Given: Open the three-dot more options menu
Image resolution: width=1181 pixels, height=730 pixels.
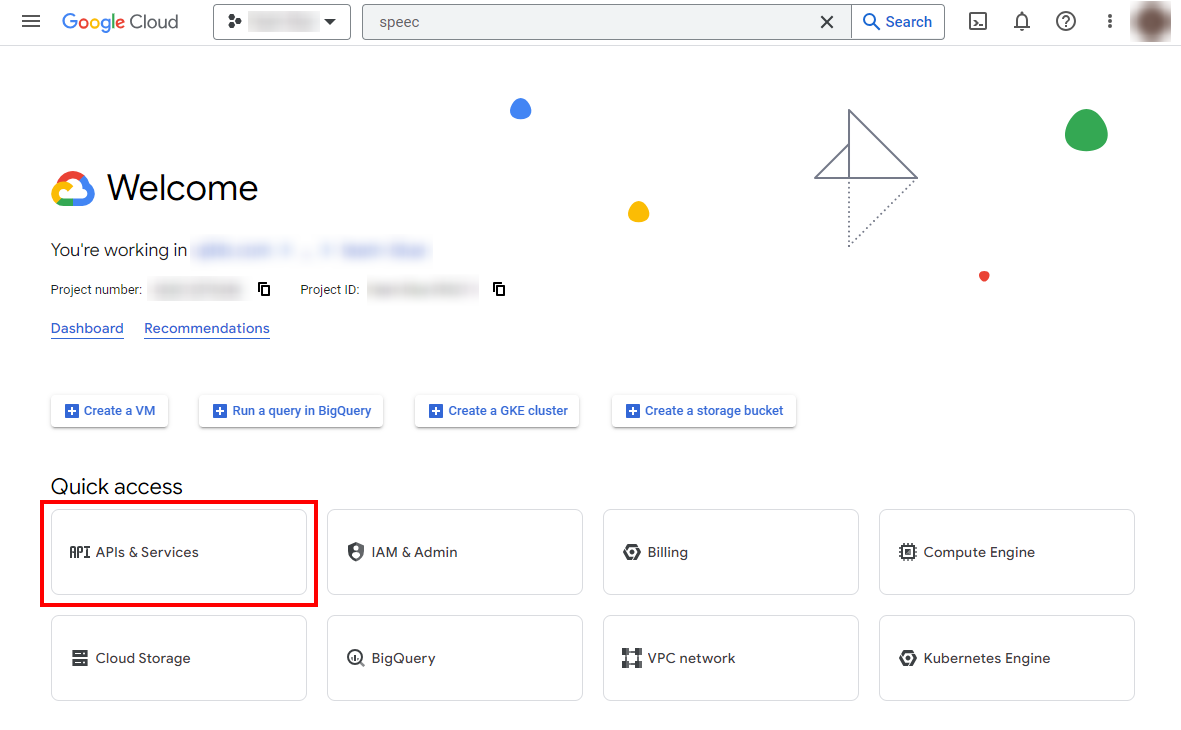Looking at the screenshot, I should 1109,21.
